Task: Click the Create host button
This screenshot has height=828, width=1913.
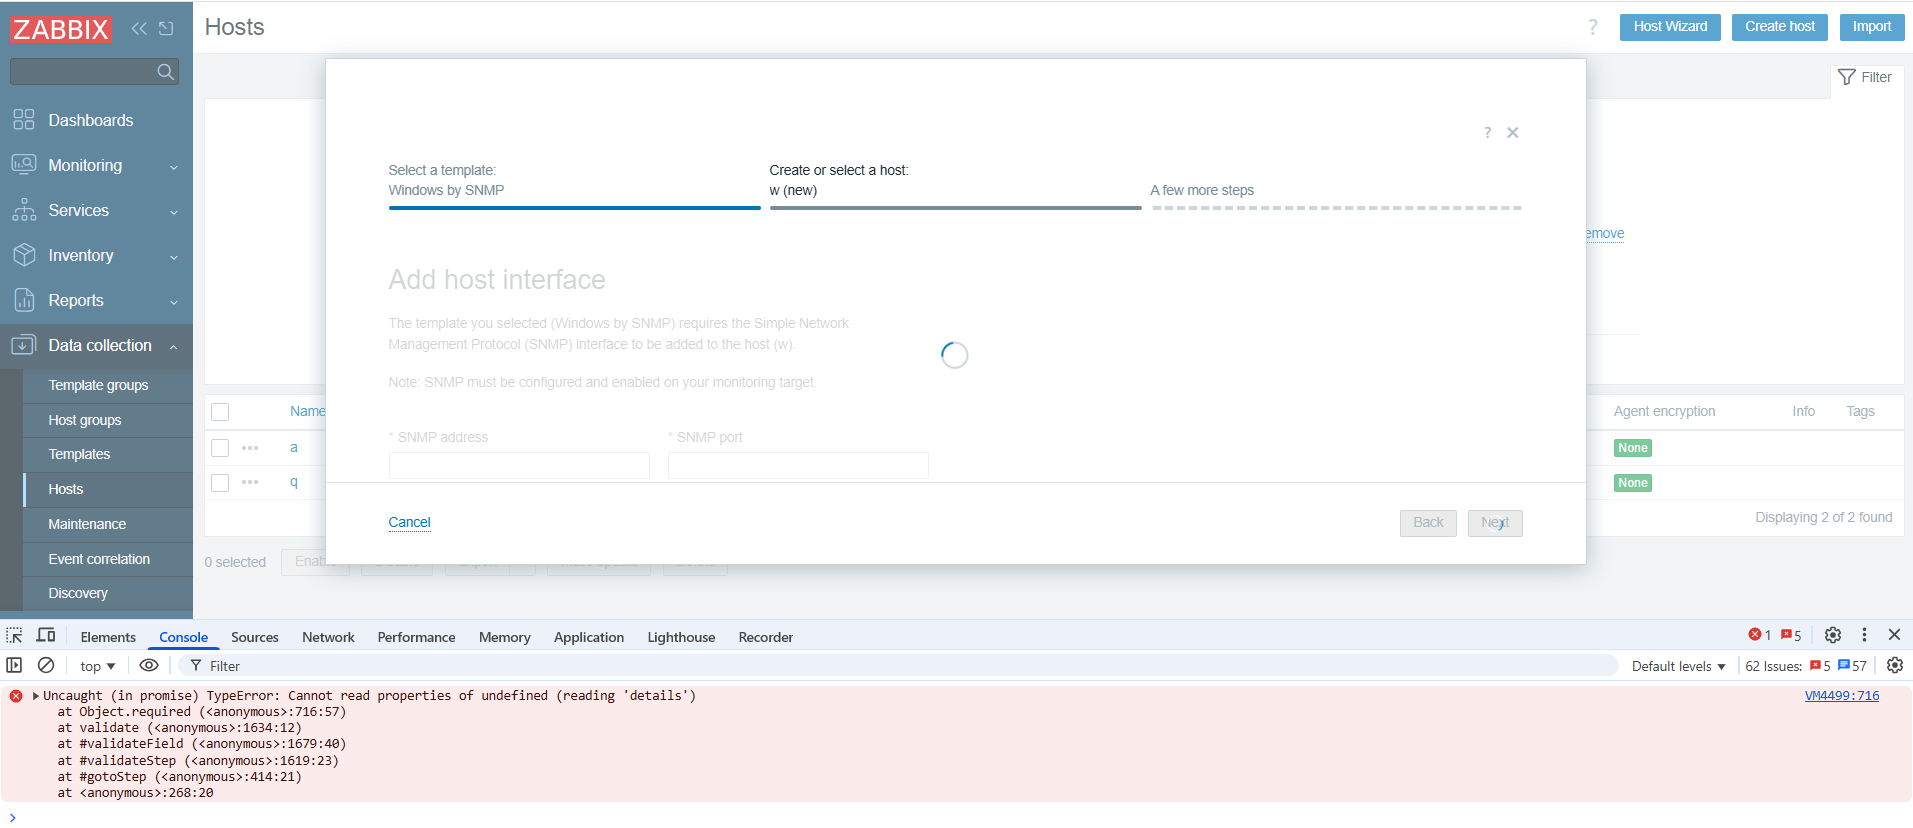Action: (1780, 27)
